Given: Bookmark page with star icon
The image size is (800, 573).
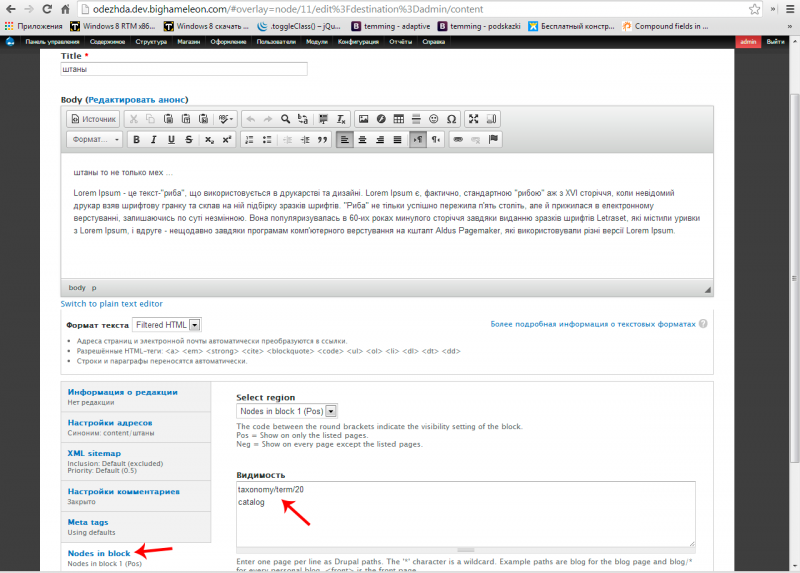Looking at the screenshot, I should pos(755,9).
